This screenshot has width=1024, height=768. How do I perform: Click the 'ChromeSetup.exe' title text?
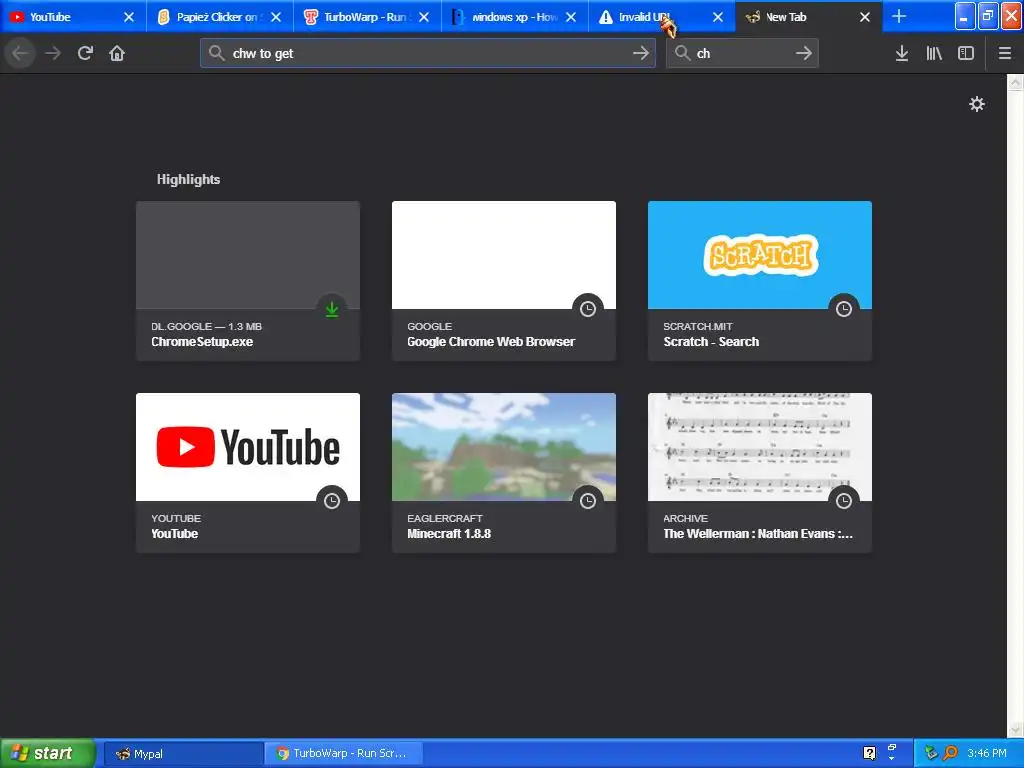[x=202, y=342]
